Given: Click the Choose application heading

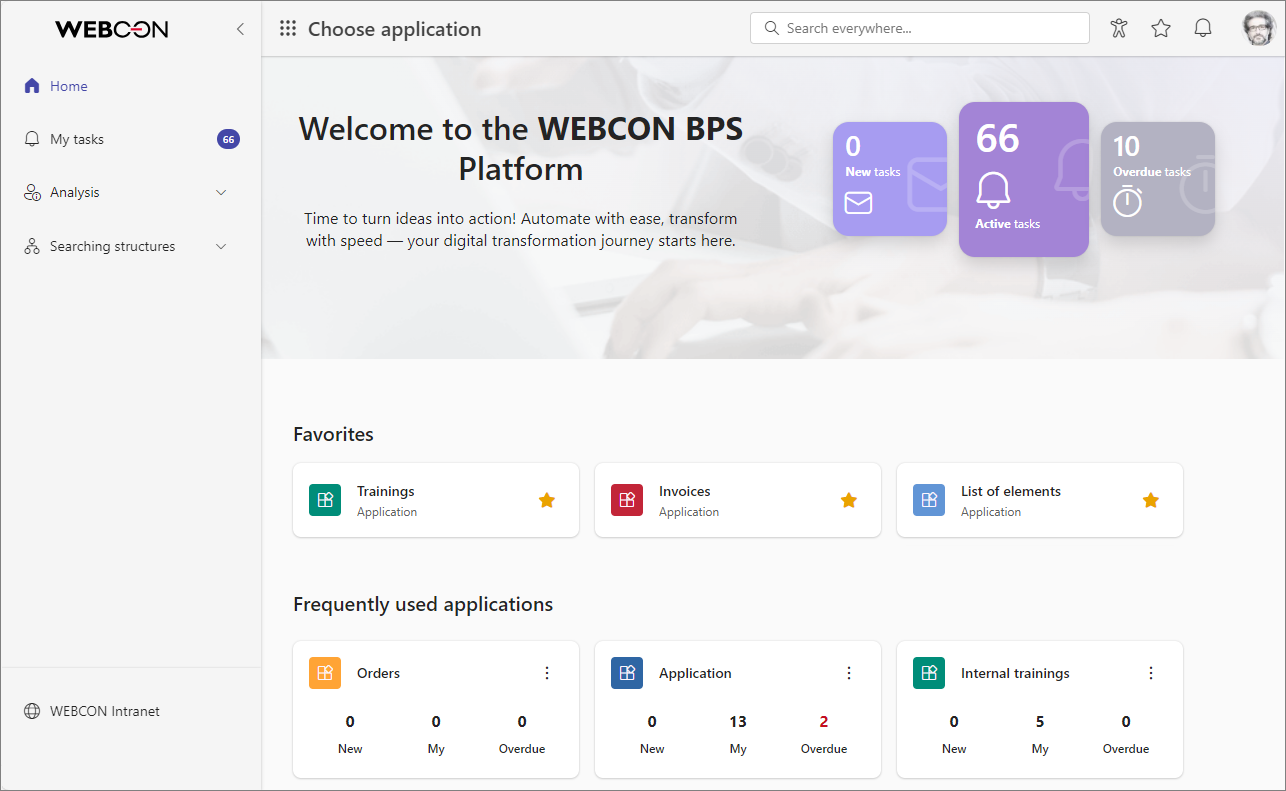Looking at the screenshot, I should 395,29.
